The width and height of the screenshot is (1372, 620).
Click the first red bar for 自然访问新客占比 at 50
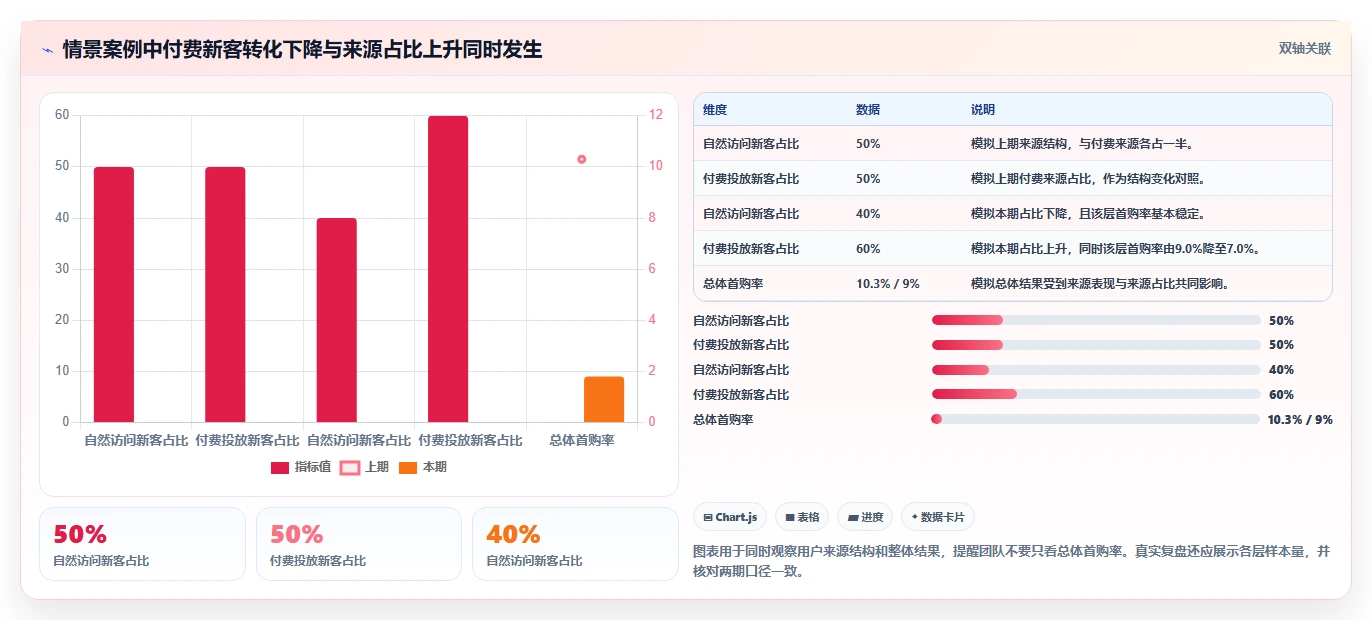coord(114,294)
